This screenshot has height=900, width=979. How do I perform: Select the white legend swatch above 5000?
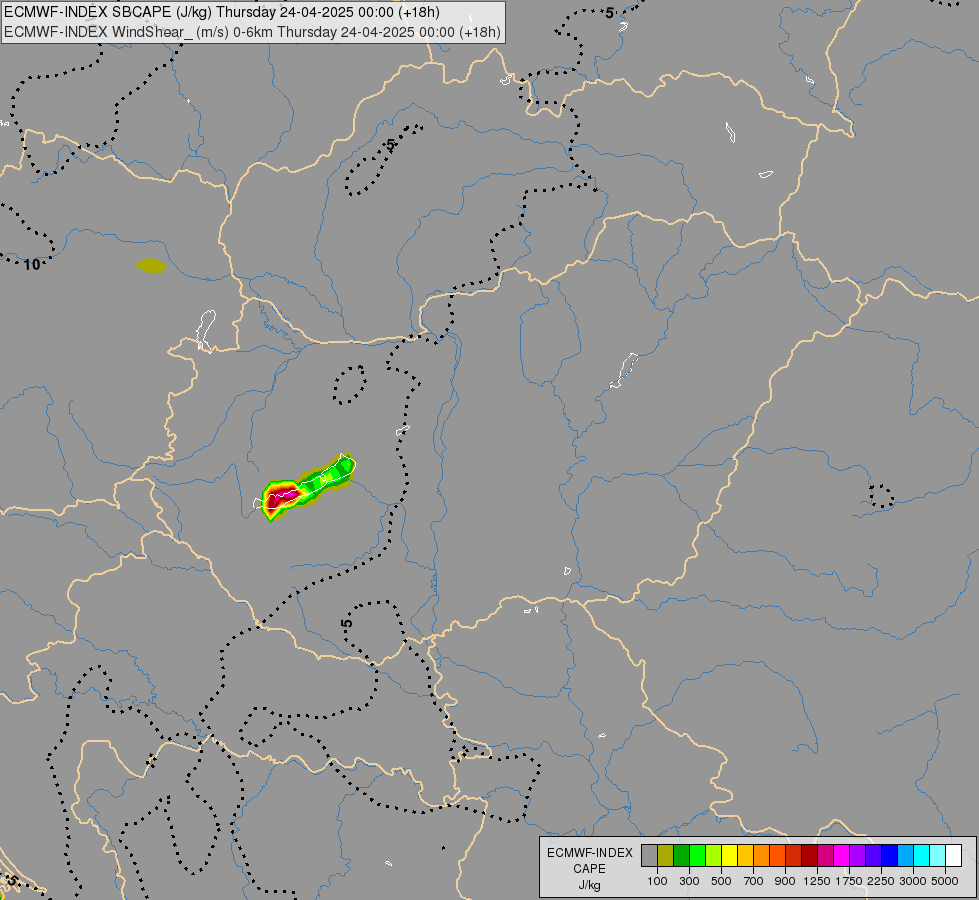pyautogui.click(x=953, y=855)
